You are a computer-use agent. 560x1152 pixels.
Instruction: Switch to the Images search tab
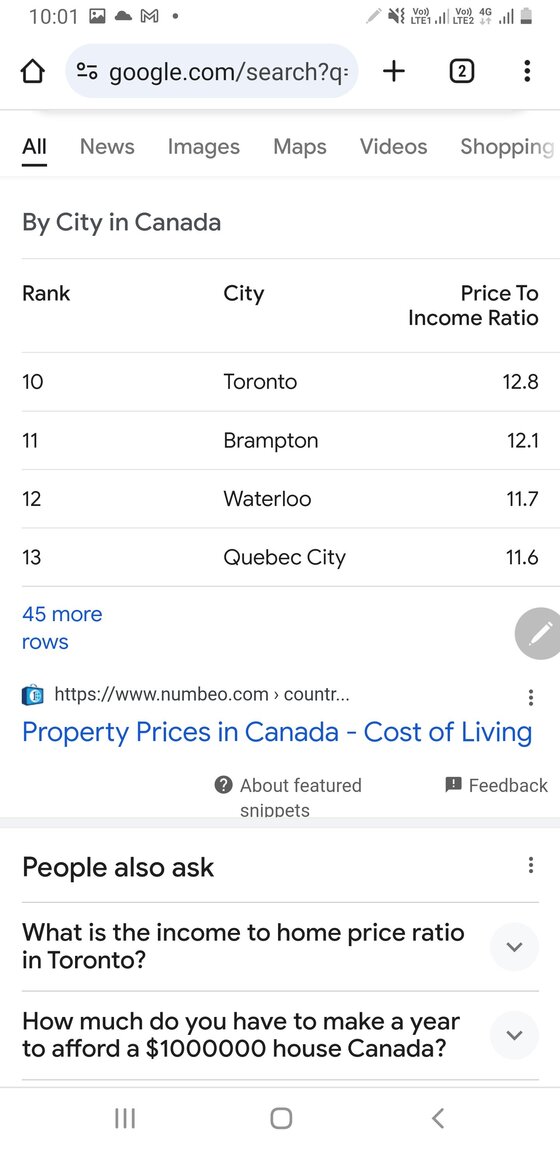coord(204,147)
